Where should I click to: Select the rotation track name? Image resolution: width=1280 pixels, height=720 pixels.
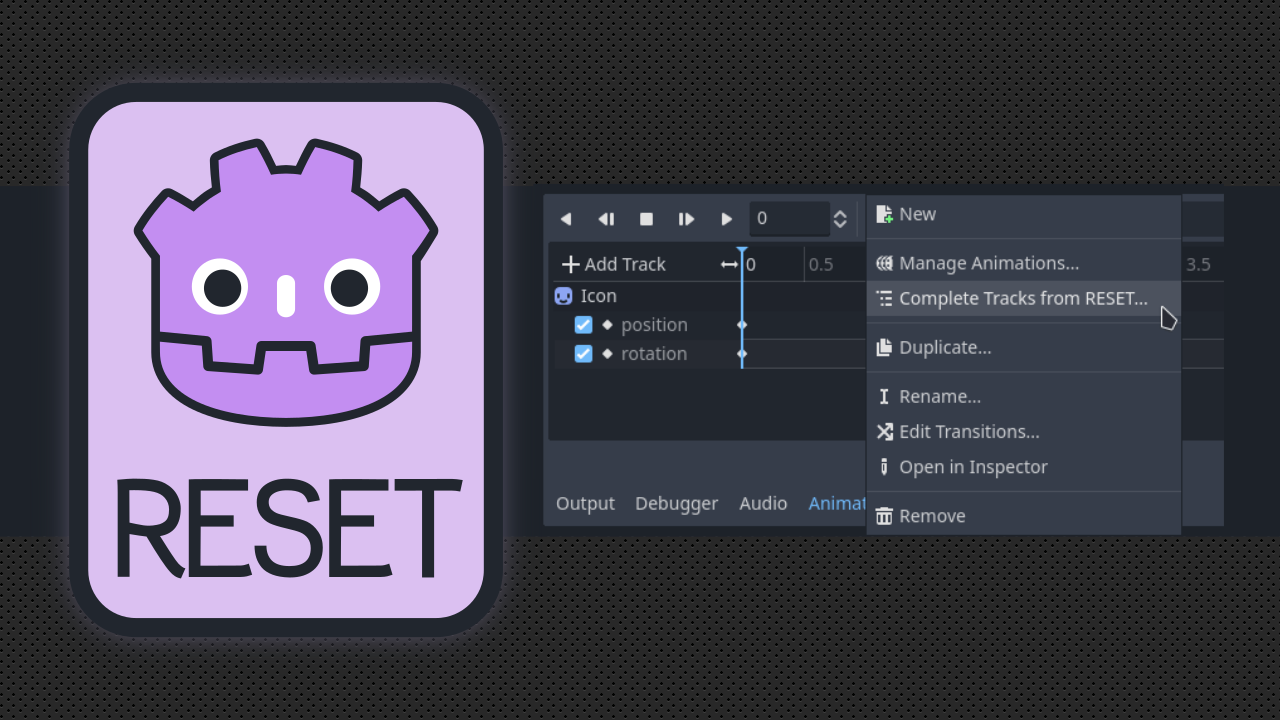[x=654, y=354]
